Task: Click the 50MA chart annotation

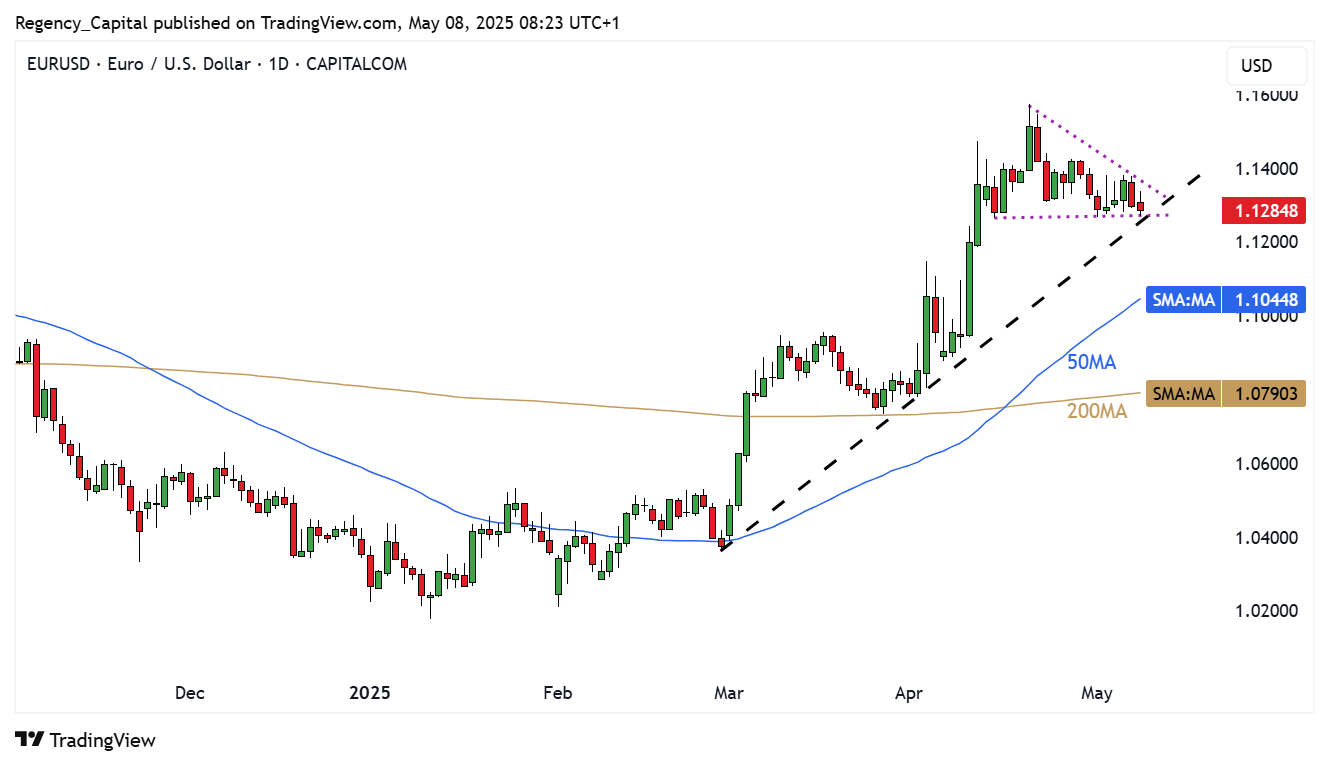Action: [x=1092, y=362]
